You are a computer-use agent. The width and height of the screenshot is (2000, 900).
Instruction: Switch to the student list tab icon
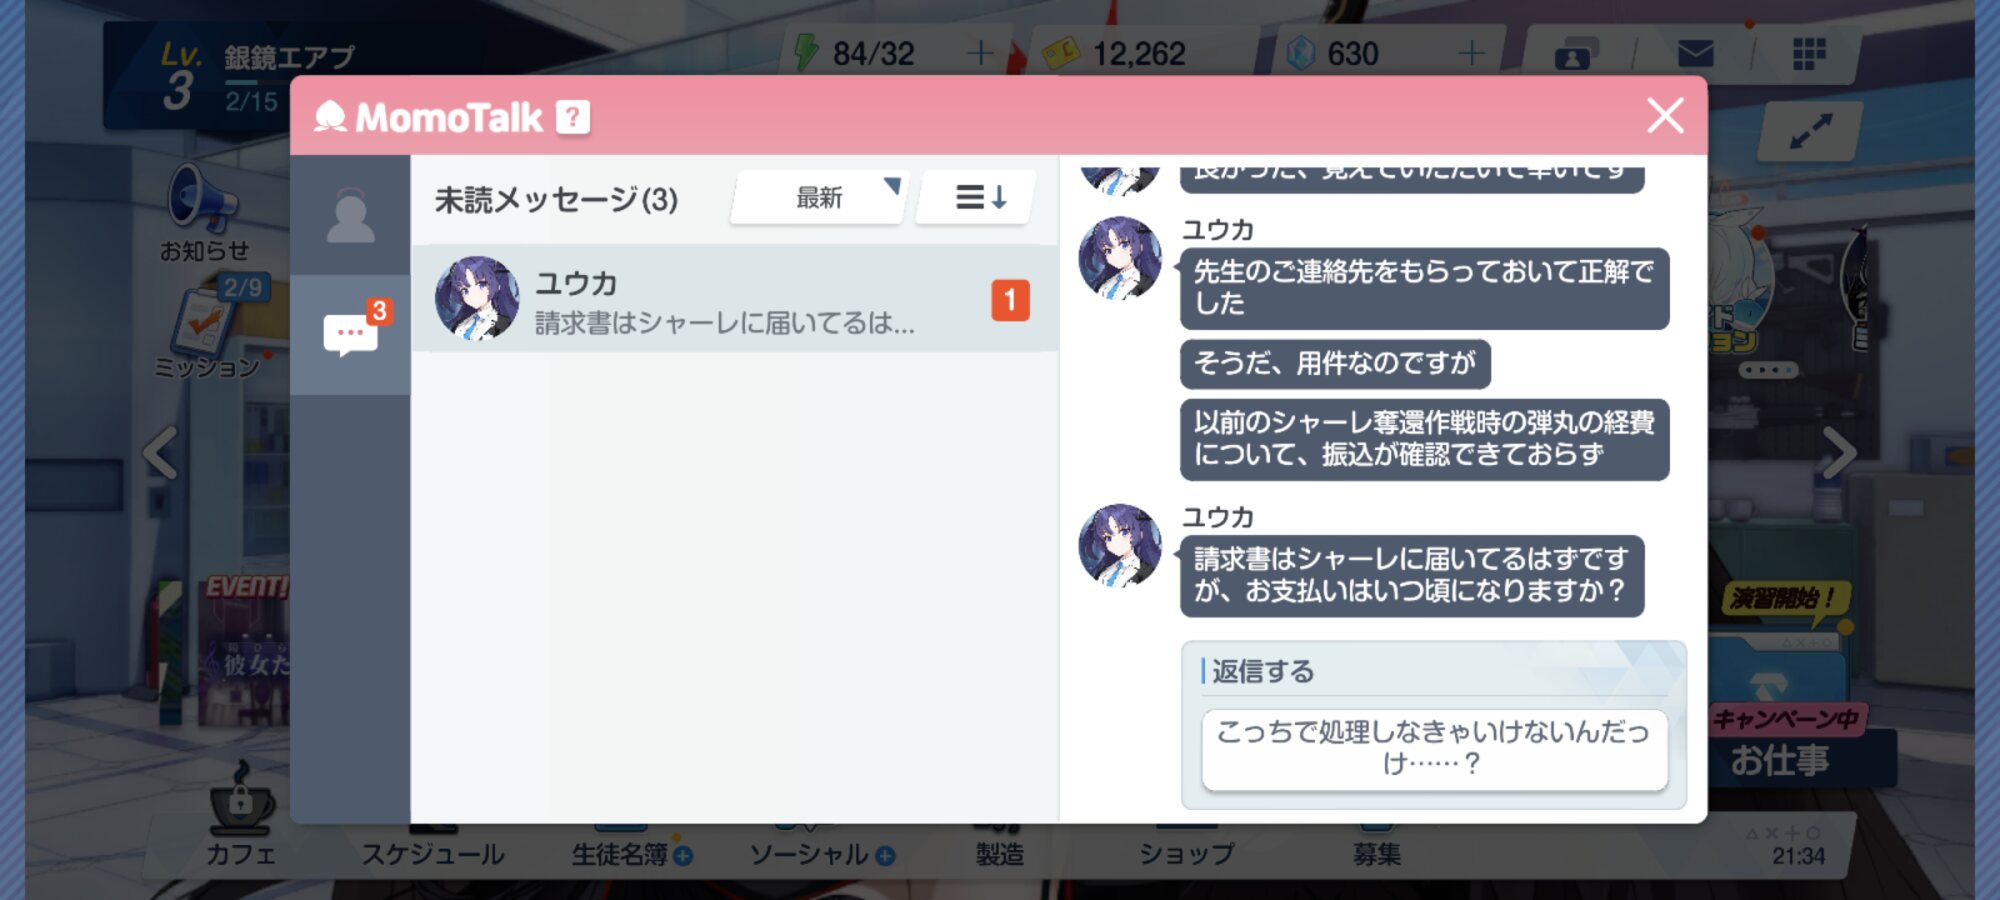pos(350,216)
